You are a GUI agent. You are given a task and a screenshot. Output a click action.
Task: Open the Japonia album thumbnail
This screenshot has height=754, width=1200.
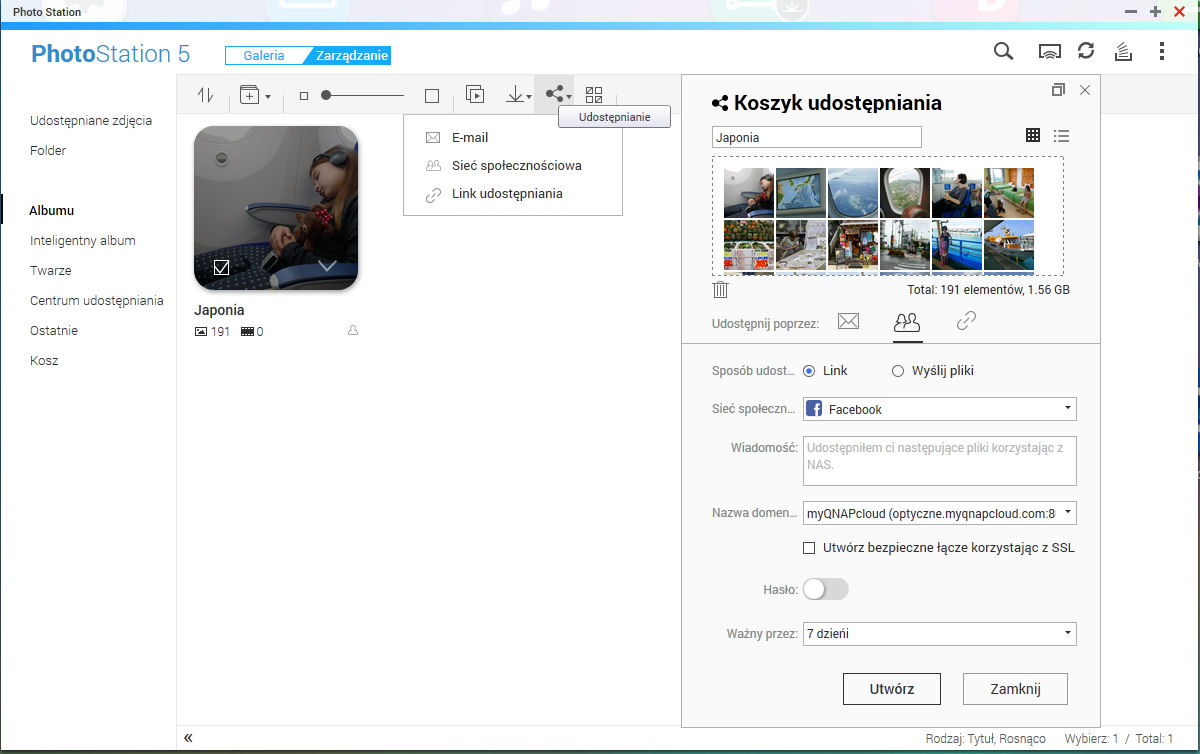pos(276,208)
